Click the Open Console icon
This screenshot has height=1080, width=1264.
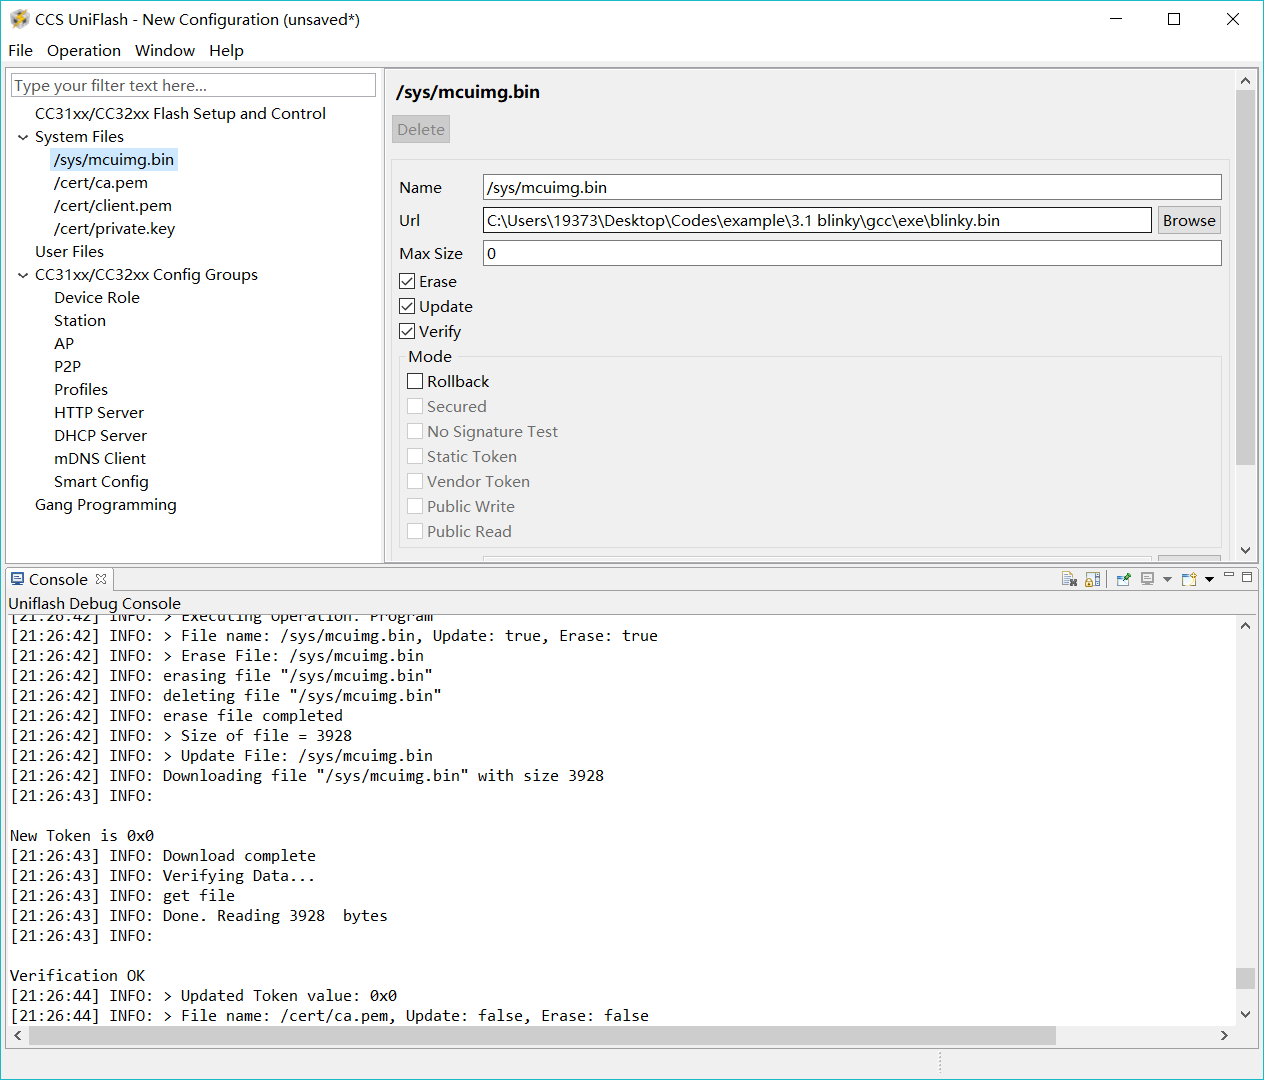(1188, 579)
